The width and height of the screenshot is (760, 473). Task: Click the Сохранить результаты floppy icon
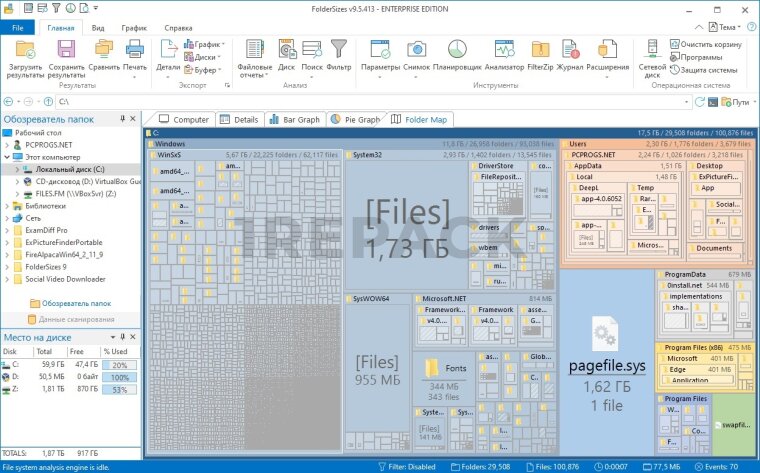(x=66, y=50)
